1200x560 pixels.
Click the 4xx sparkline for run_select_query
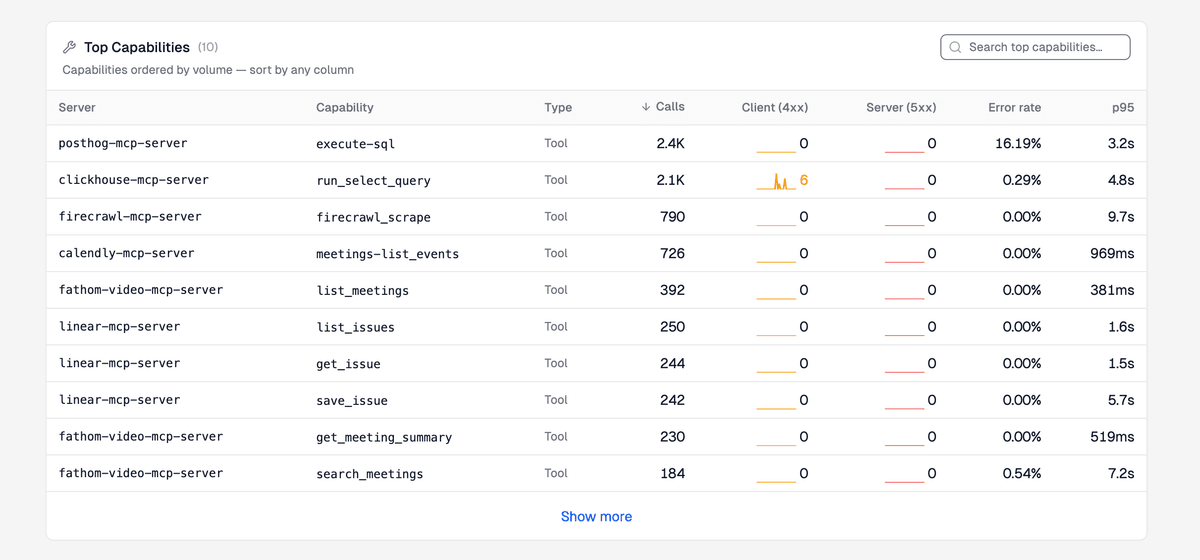click(776, 181)
